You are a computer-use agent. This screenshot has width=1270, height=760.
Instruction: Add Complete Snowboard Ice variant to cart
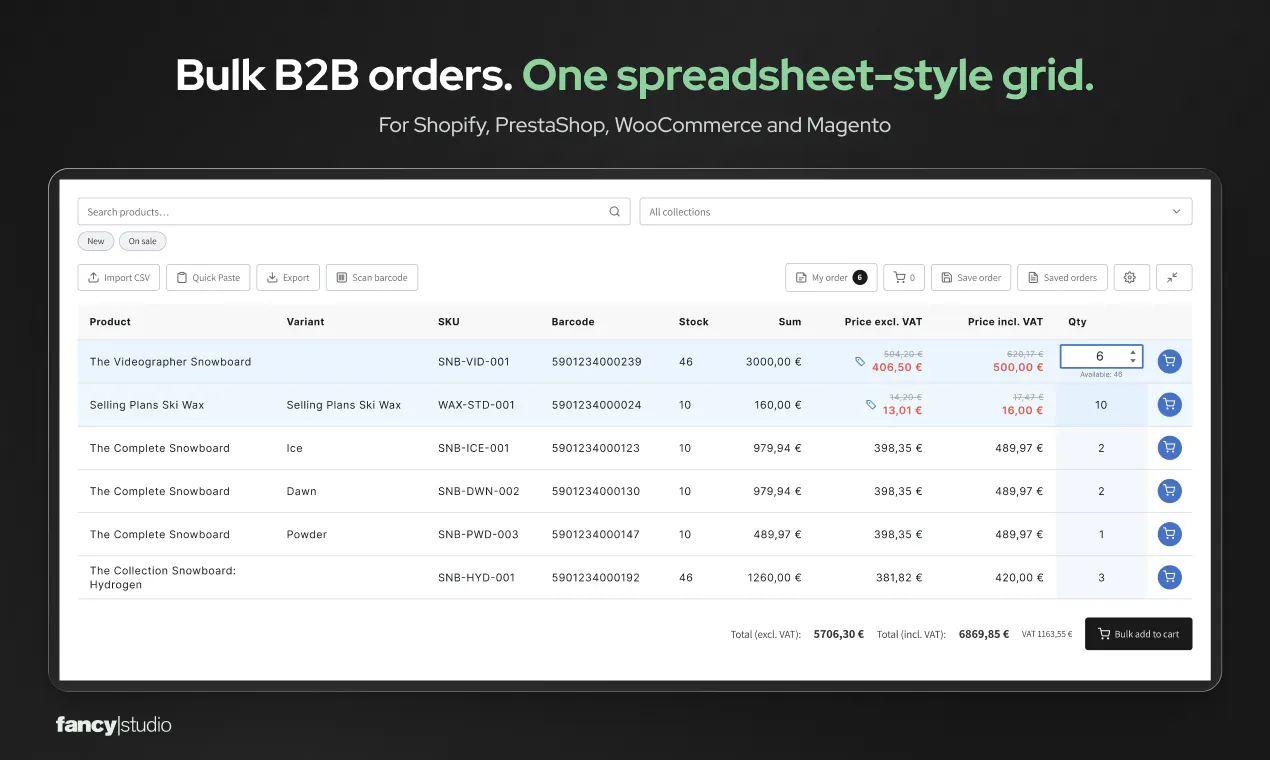point(1169,448)
